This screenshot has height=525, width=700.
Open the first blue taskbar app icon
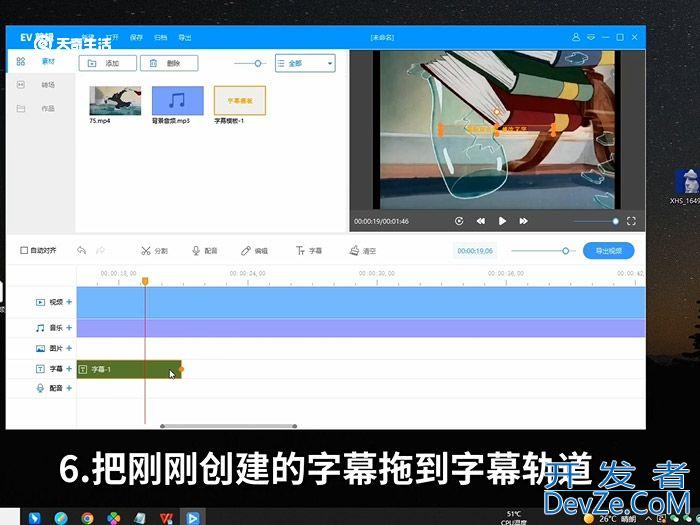coord(34,518)
